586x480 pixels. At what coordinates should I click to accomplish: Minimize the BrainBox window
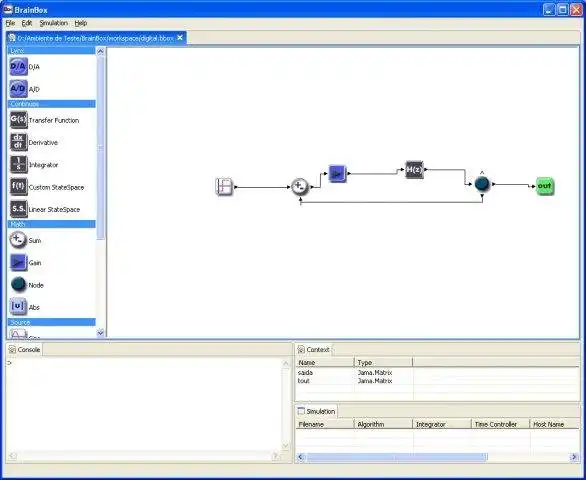(x=549, y=10)
